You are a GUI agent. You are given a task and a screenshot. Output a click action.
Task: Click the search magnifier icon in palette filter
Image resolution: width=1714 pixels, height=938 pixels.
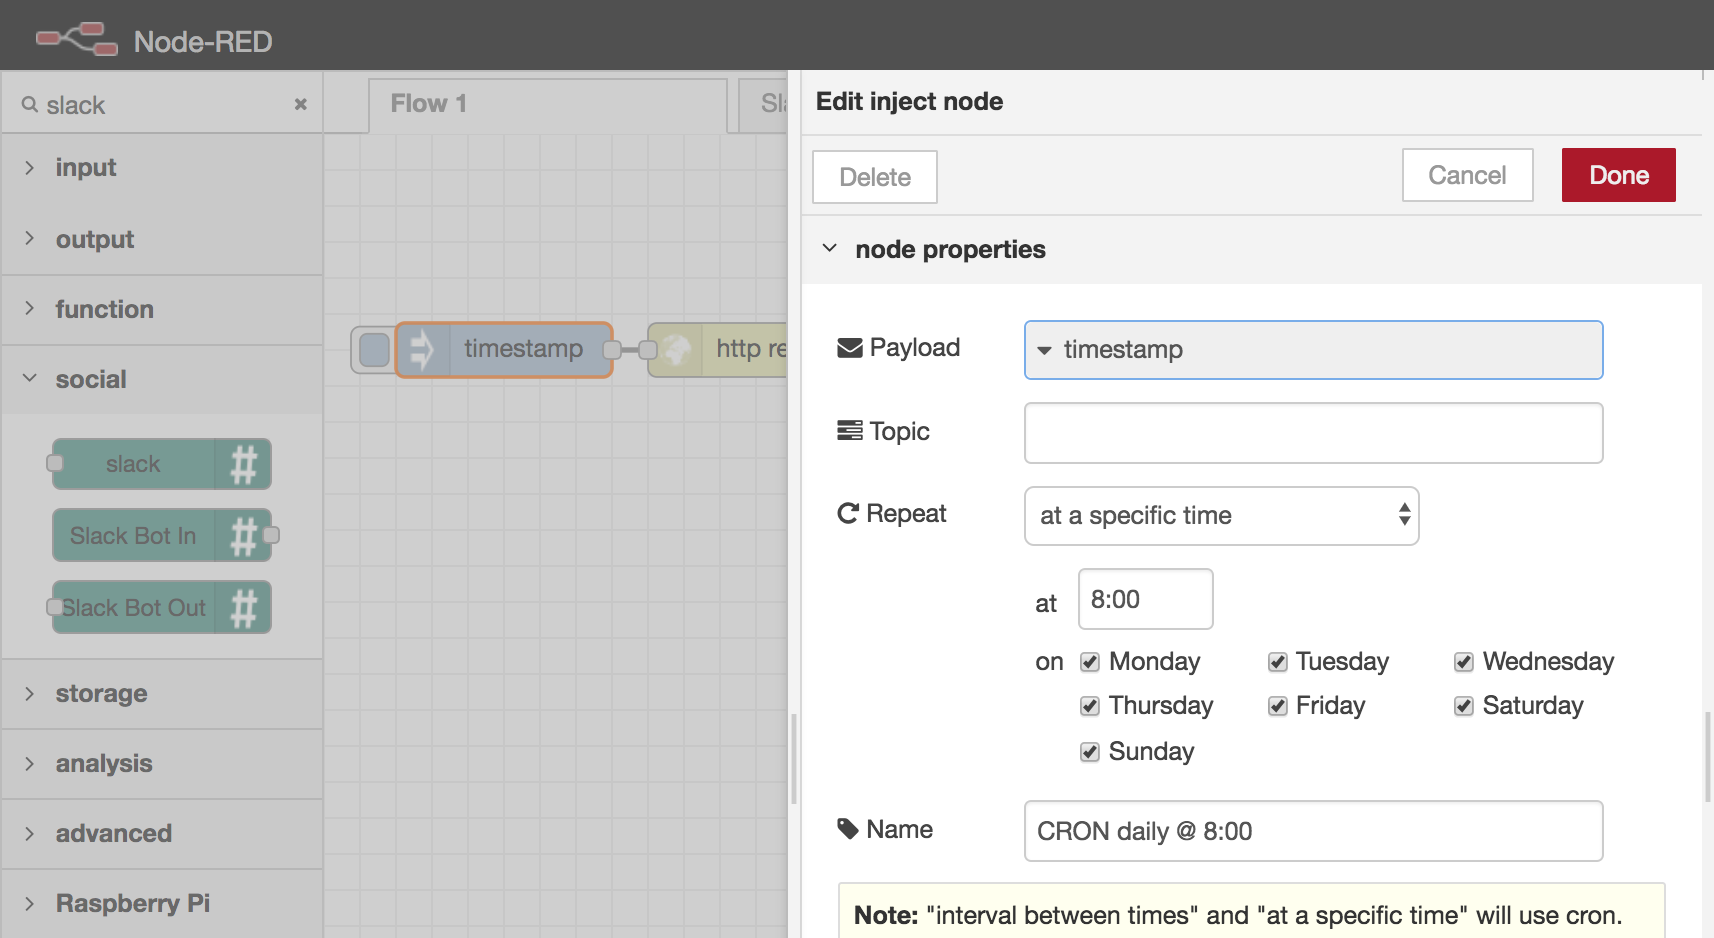click(x=29, y=104)
